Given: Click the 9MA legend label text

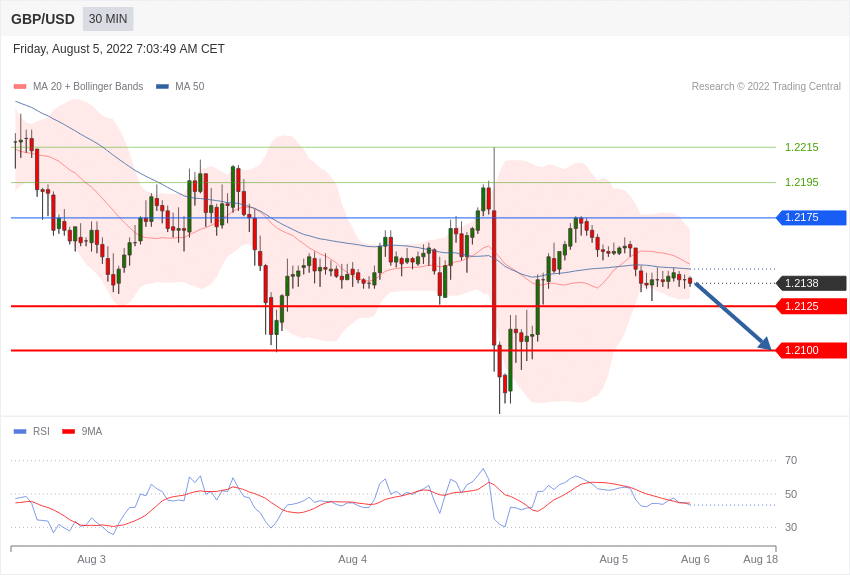Looking at the screenshot, I should pos(92,432).
